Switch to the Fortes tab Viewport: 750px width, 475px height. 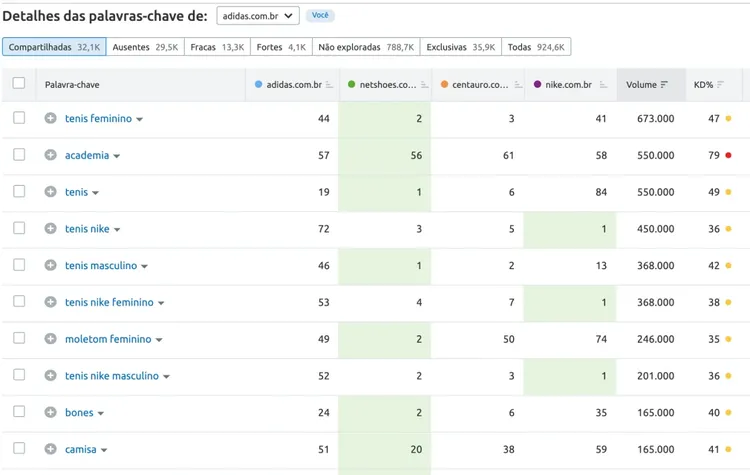[281, 47]
